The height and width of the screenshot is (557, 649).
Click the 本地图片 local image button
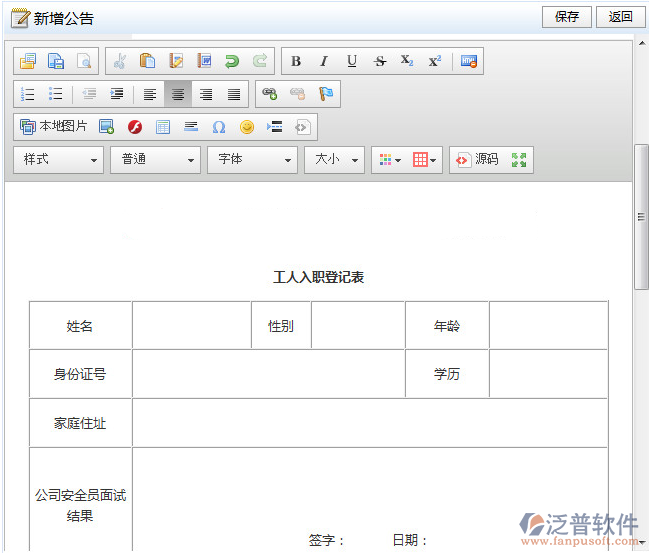point(53,127)
